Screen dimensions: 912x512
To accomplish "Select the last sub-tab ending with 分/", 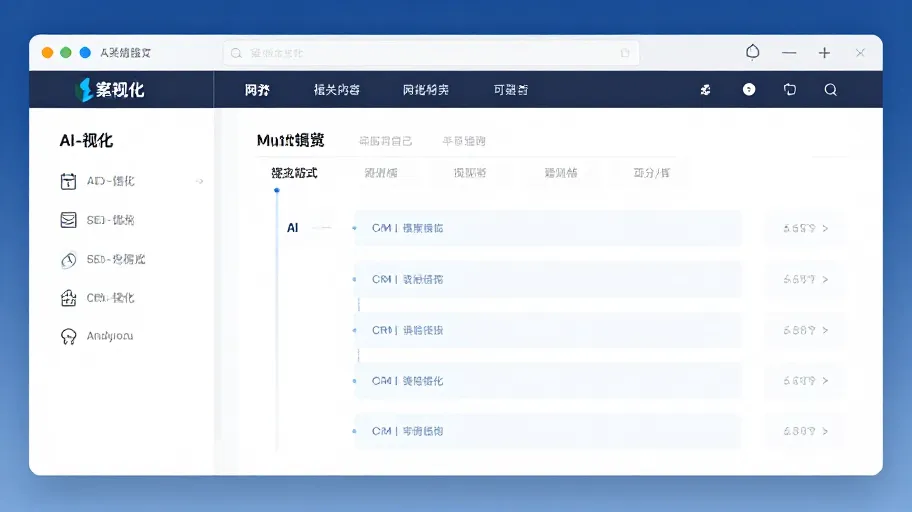I will (x=651, y=173).
